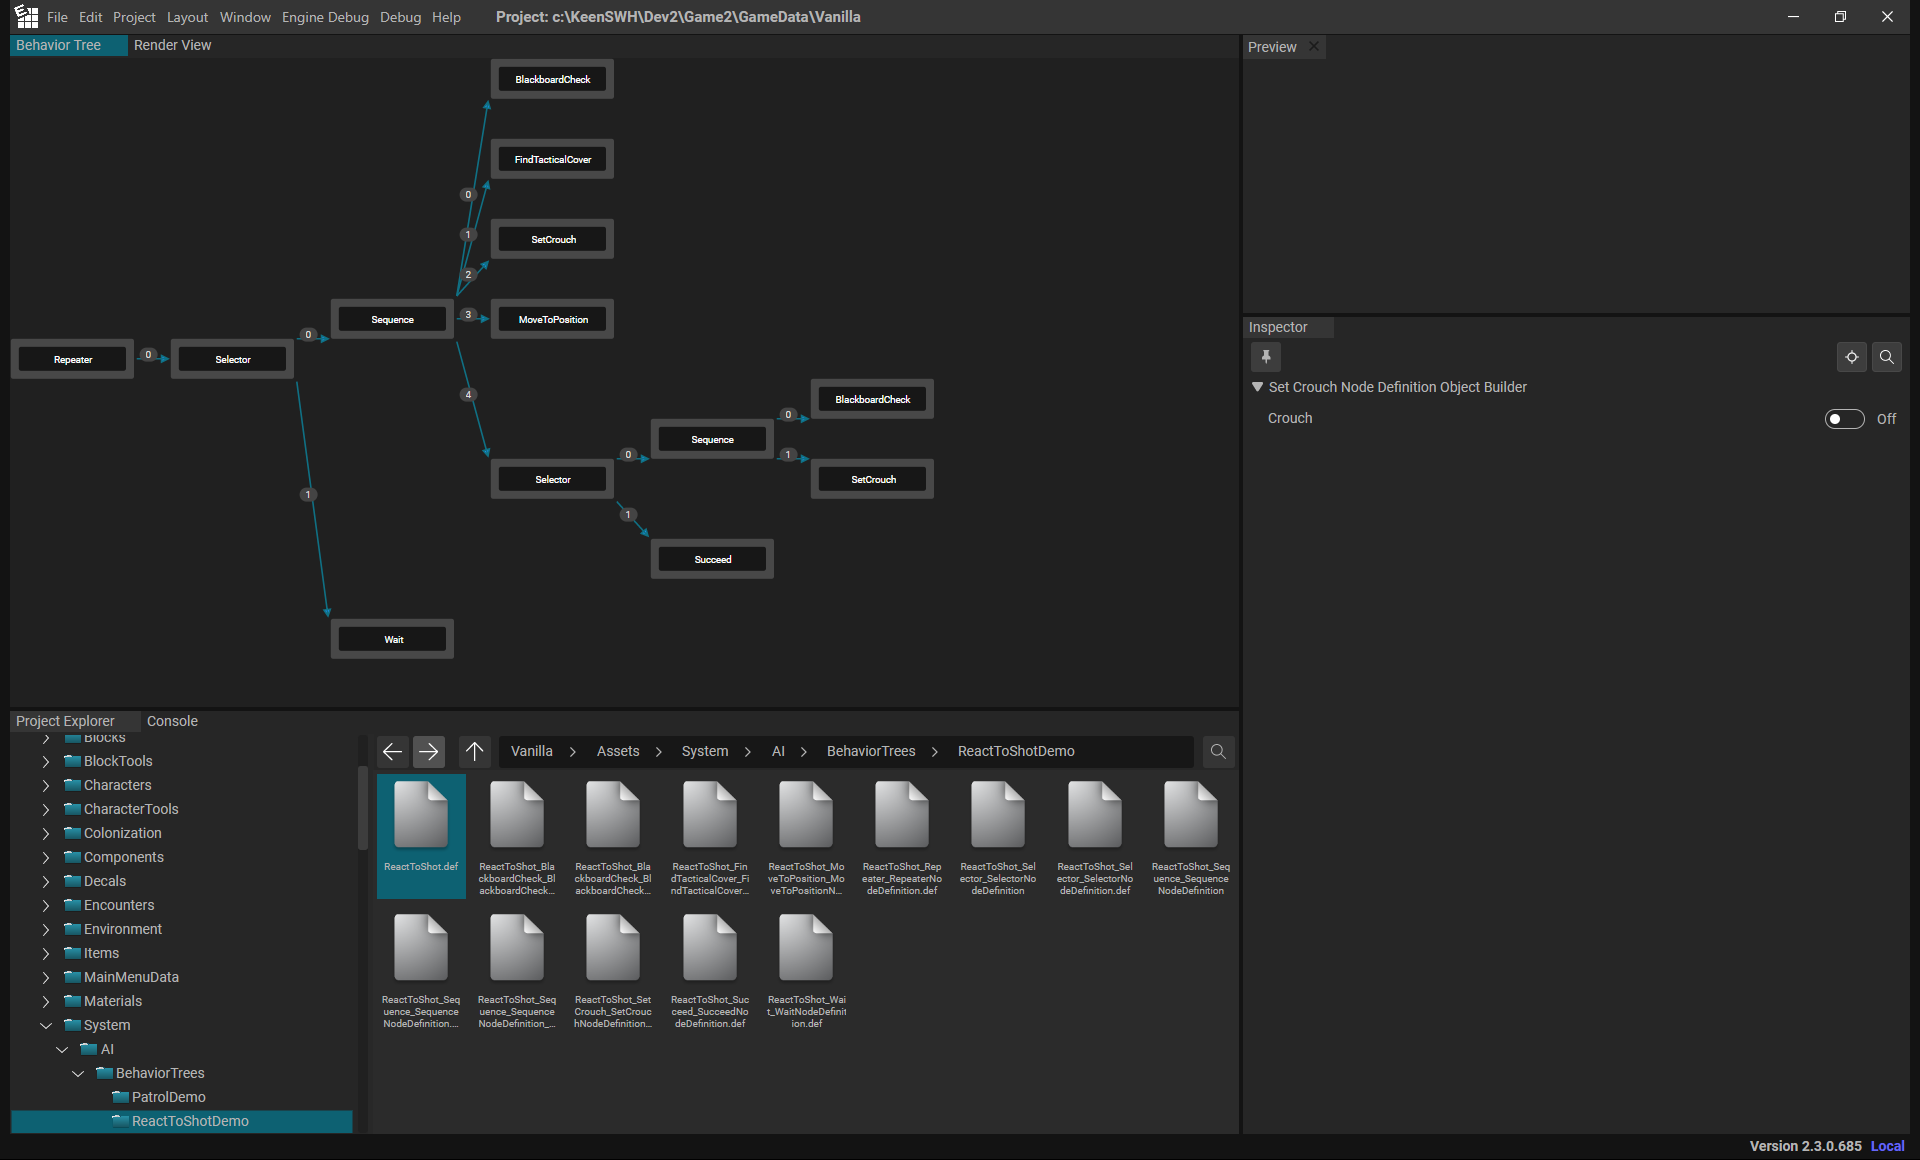Click the Inspector locate target icon
Screen dimensions: 1920x1160
tap(1852, 357)
